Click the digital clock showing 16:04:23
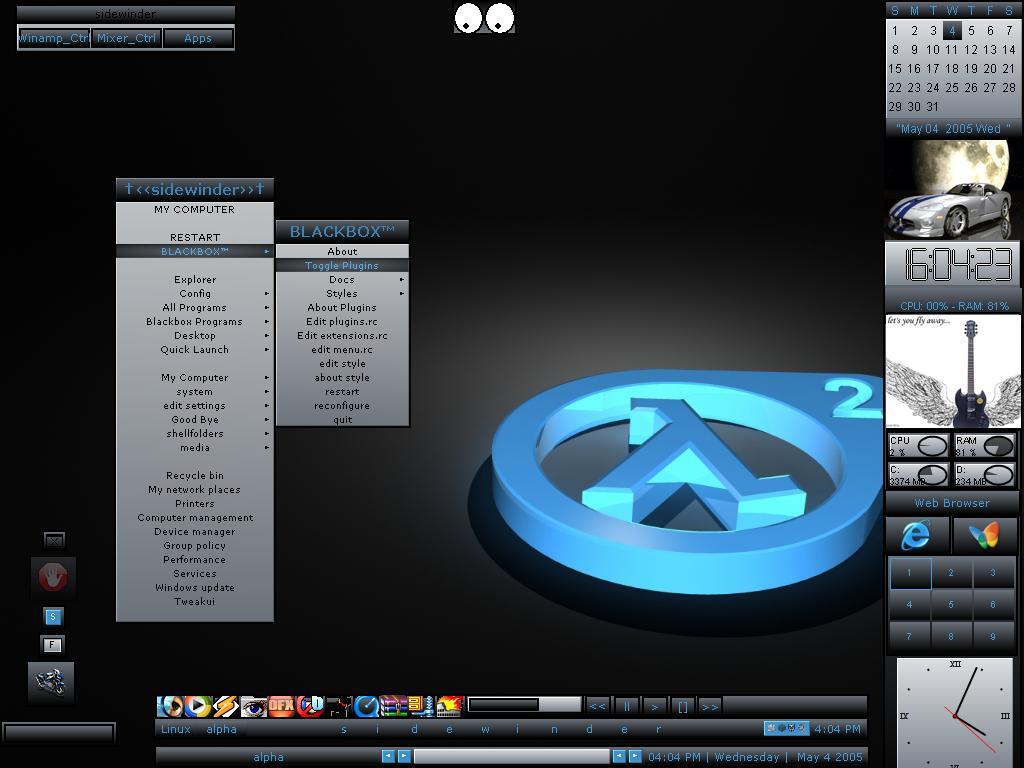Viewport: 1024px width, 768px height. (952, 264)
